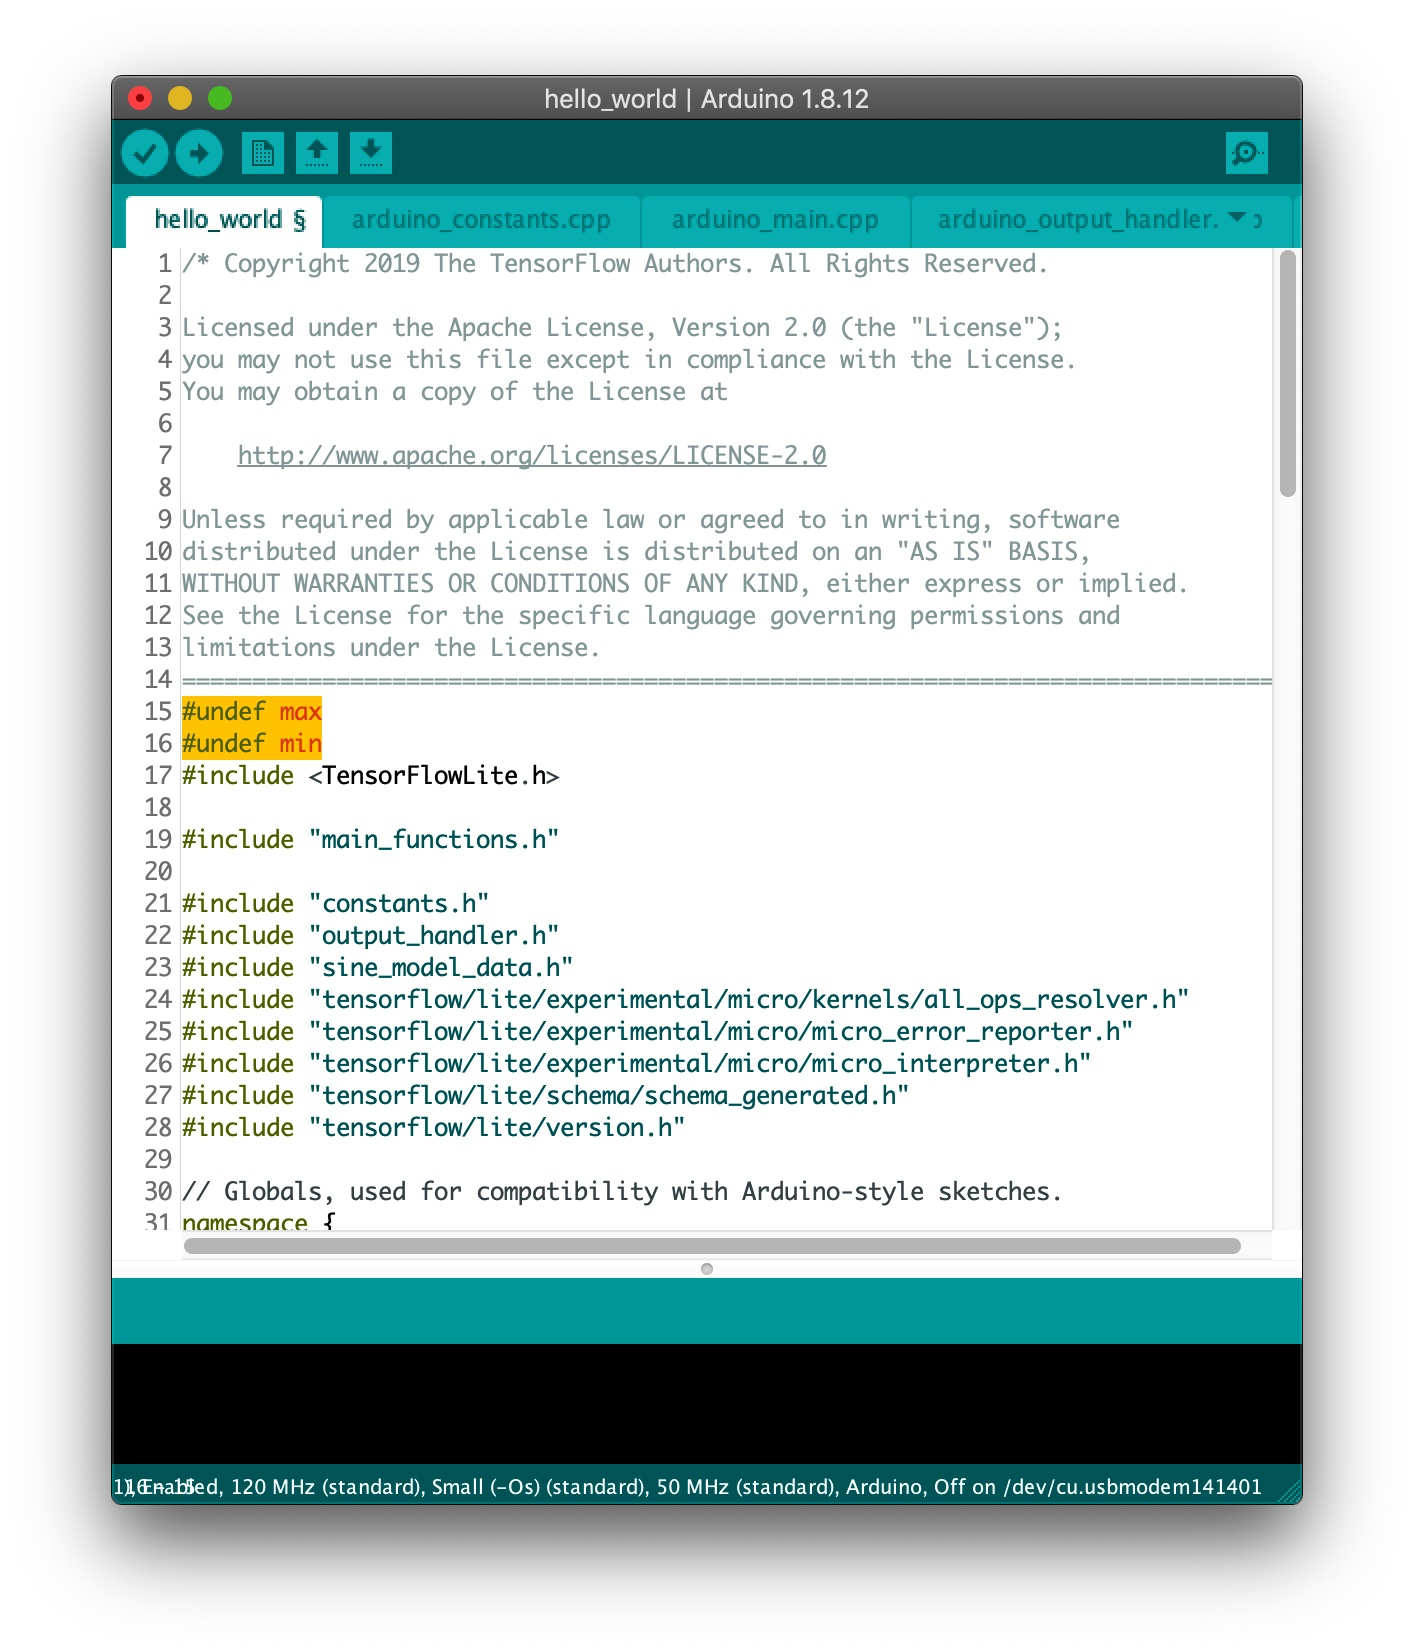1414x1652 pixels.
Task: Place cursor on '#undef max' line
Action: coord(252,712)
